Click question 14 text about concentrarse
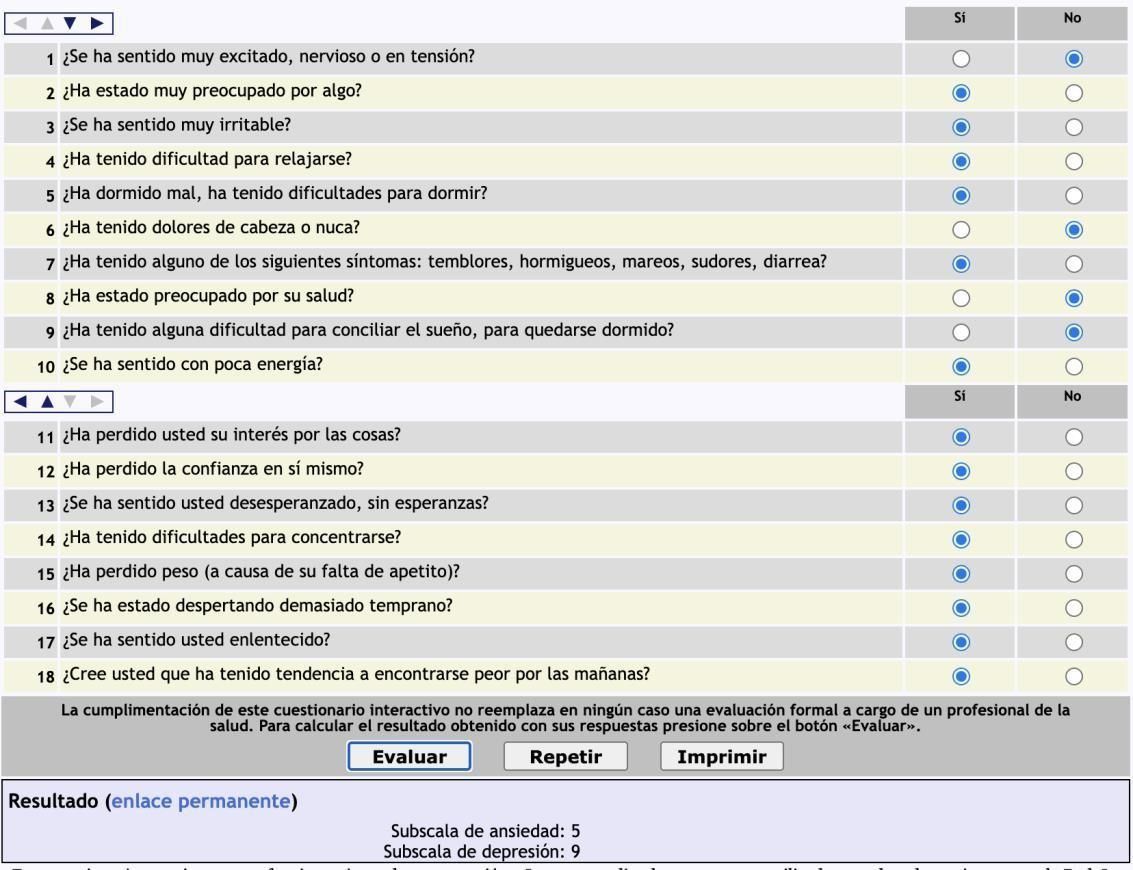 (x=231, y=538)
